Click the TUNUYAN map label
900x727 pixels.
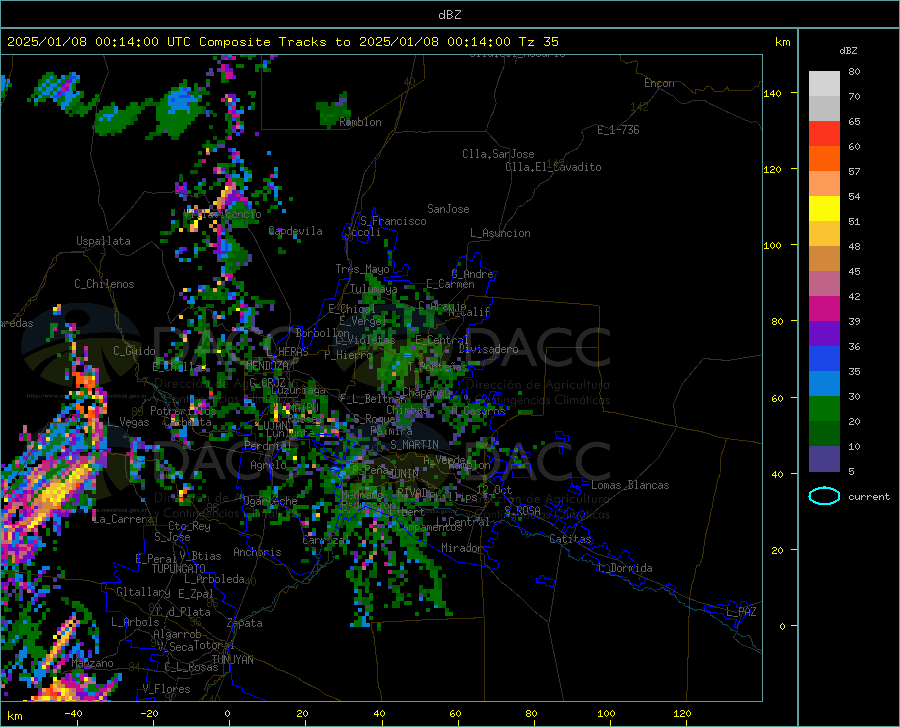tap(232, 660)
